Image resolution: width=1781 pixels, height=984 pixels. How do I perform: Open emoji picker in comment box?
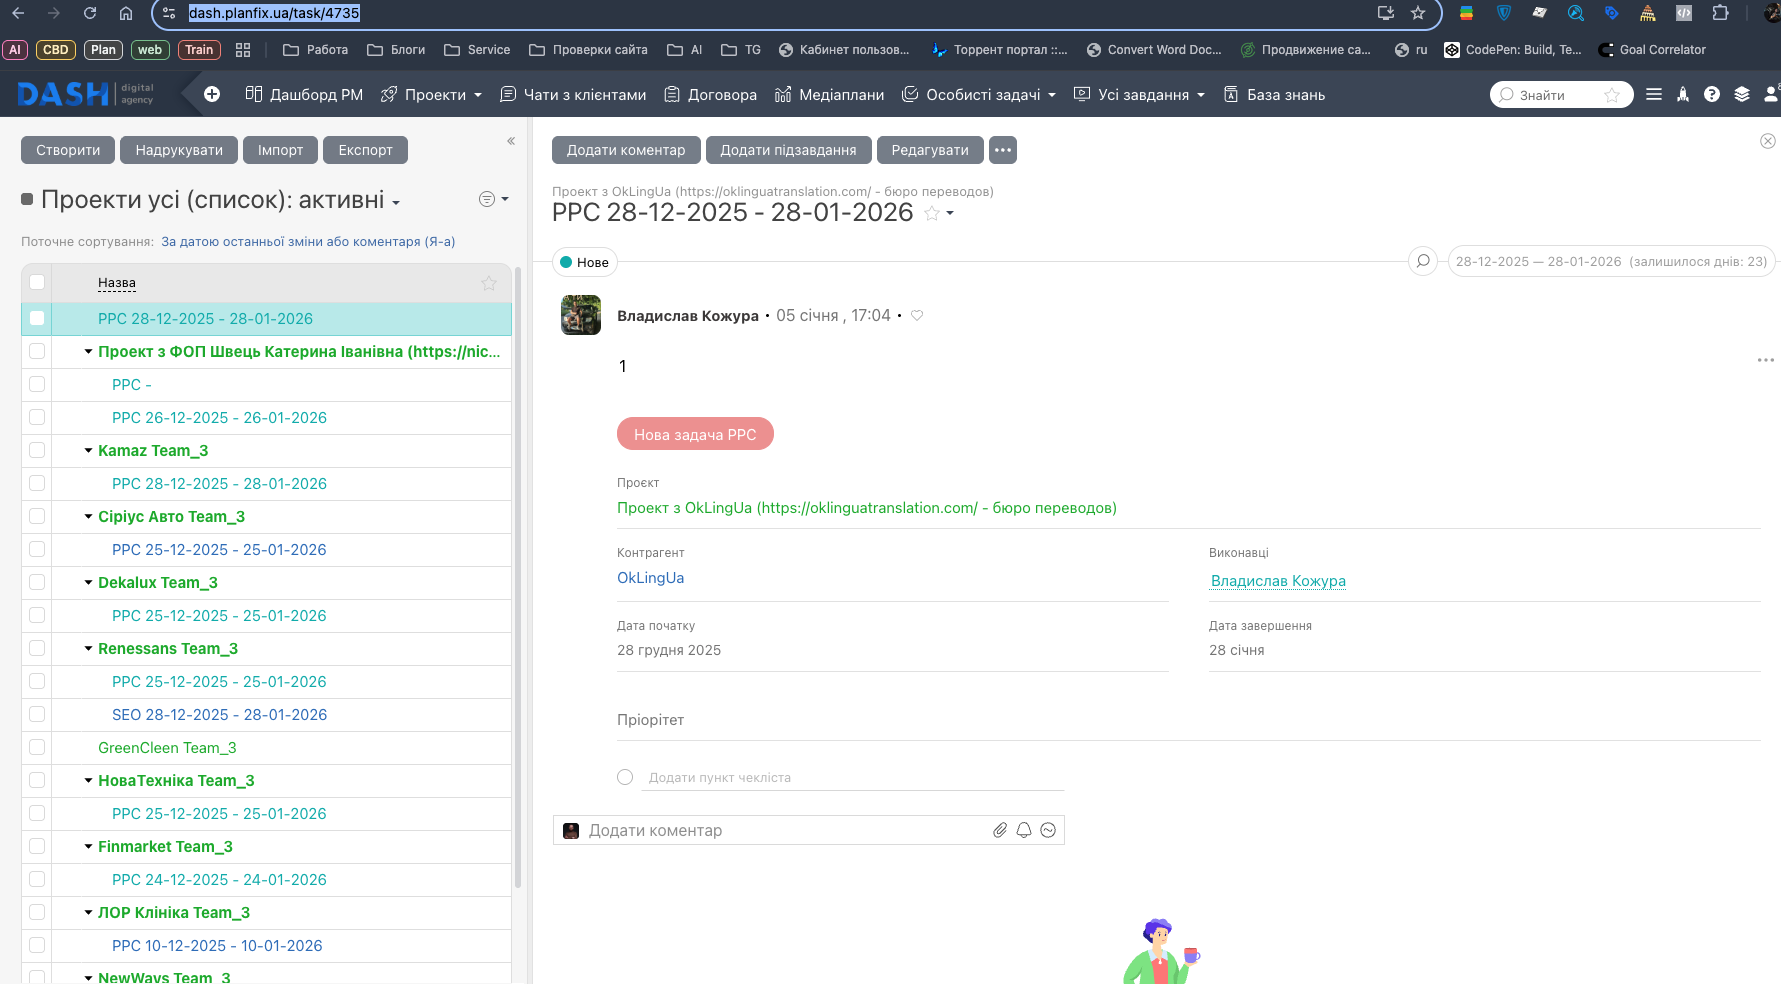pos(1048,830)
